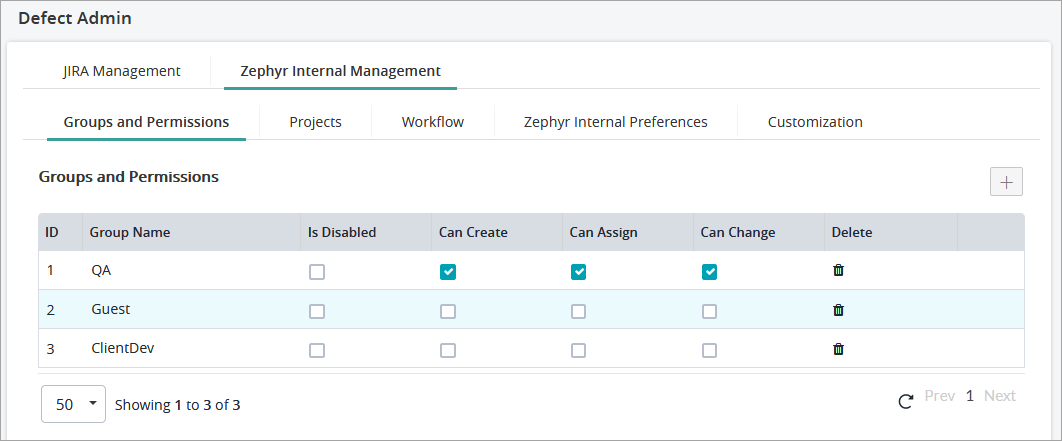Enable Is Disabled for Guest group
The height and width of the screenshot is (441, 1062).
(317, 311)
